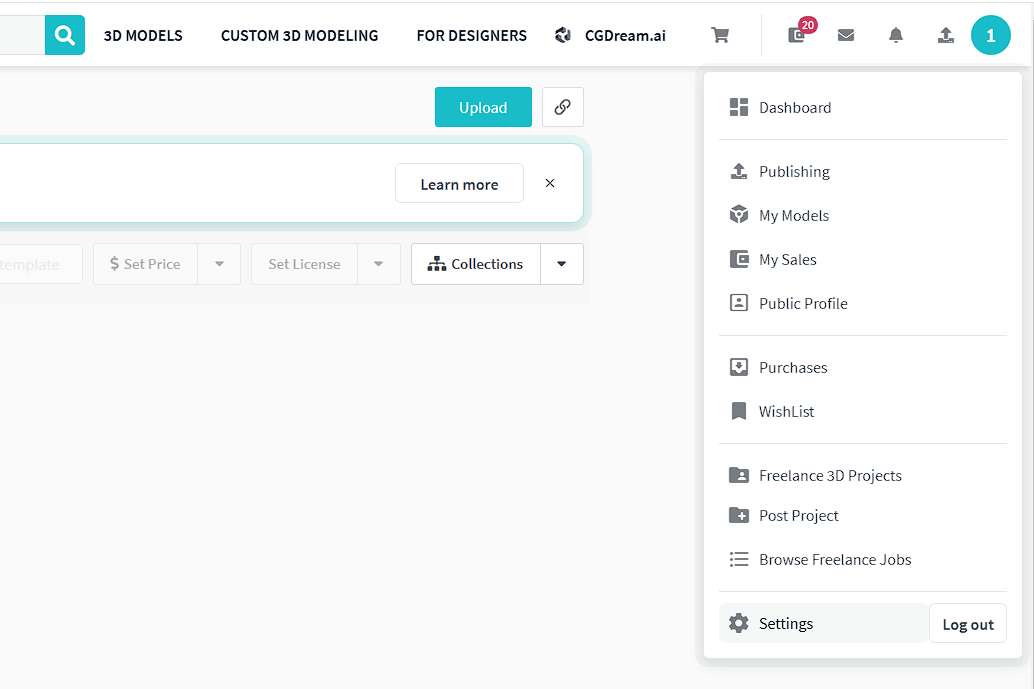
Task: Open the notifications bell icon
Action: (896, 35)
